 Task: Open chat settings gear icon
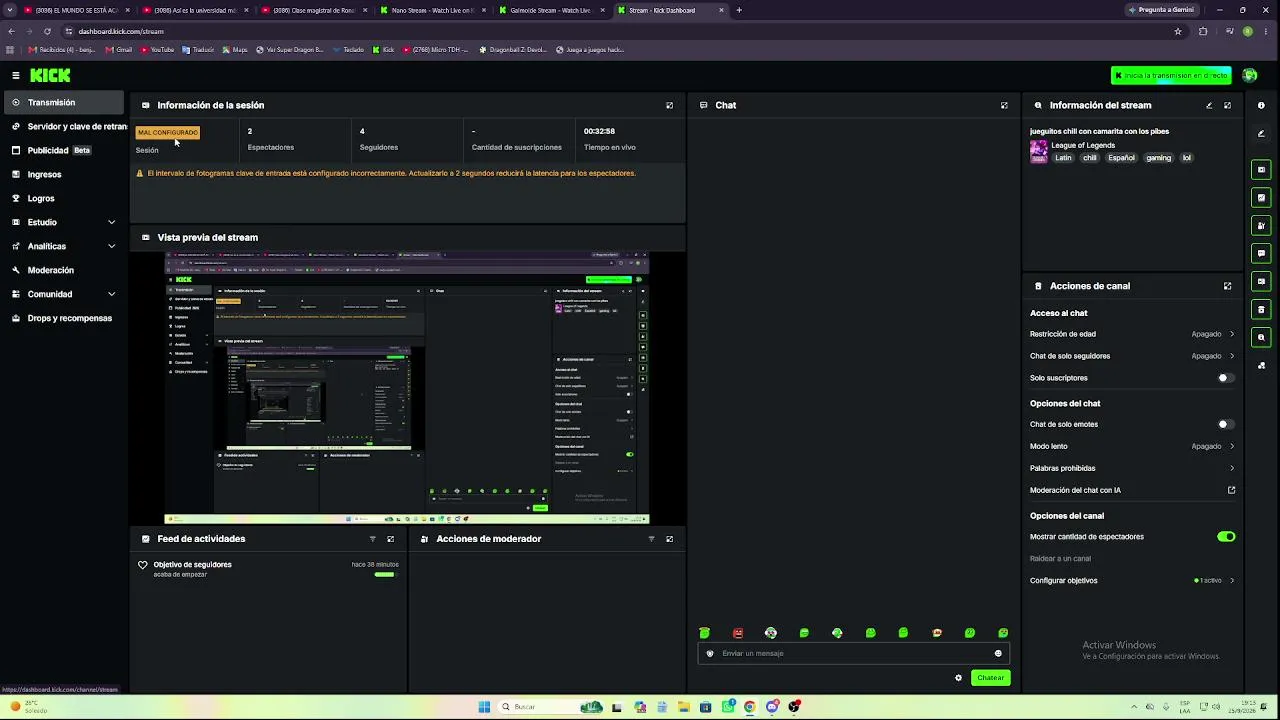[958, 678]
